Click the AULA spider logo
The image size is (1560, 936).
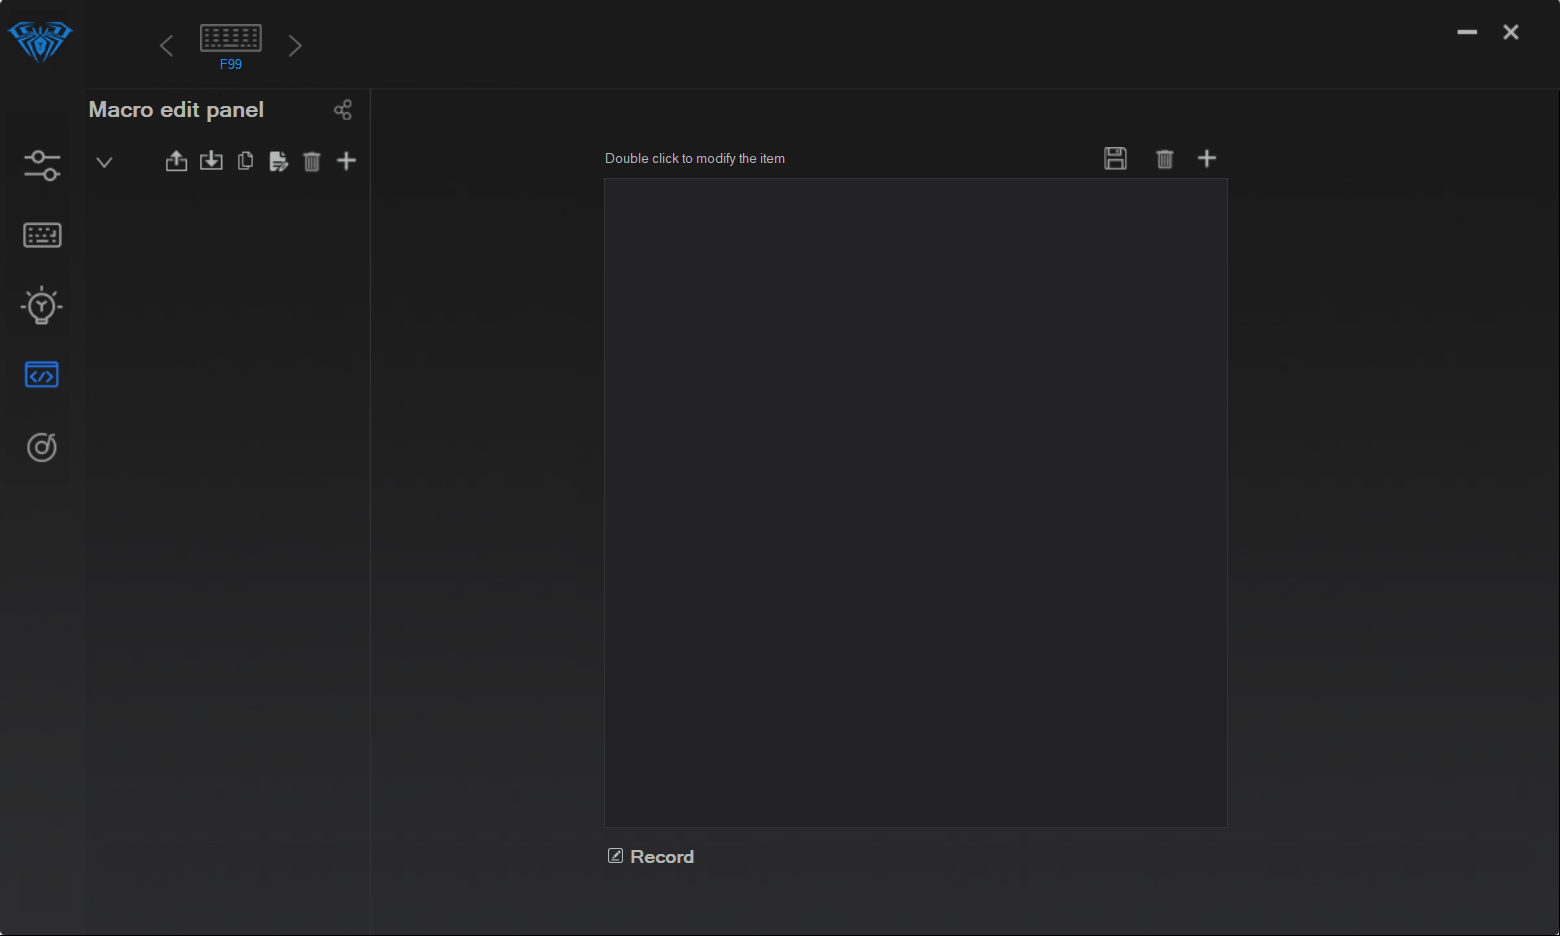pos(40,42)
